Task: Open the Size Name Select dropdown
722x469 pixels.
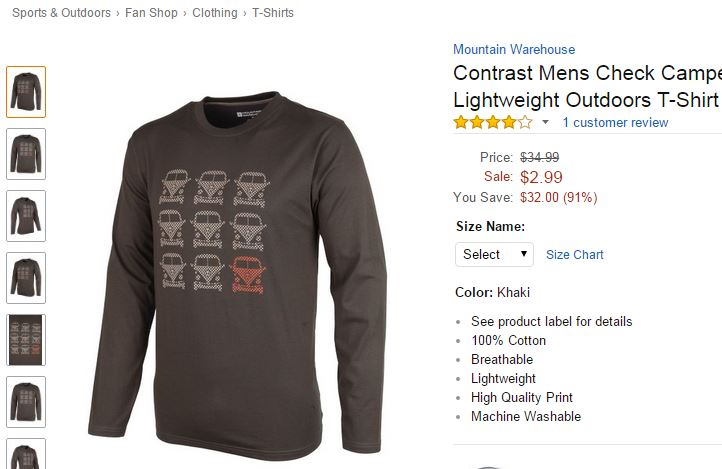Action: [494, 255]
